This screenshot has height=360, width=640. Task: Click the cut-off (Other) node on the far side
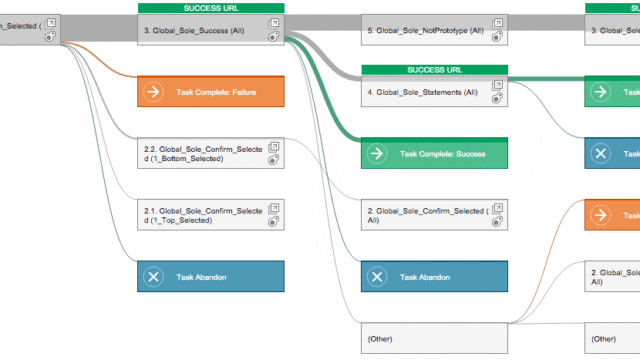[612, 338]
